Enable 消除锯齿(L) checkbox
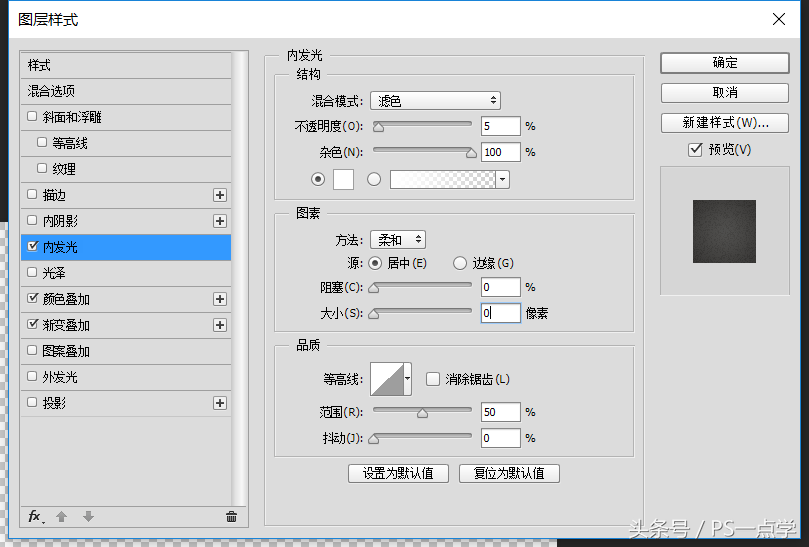Viewport: 809px width, 547px height. tap(433, 379)
